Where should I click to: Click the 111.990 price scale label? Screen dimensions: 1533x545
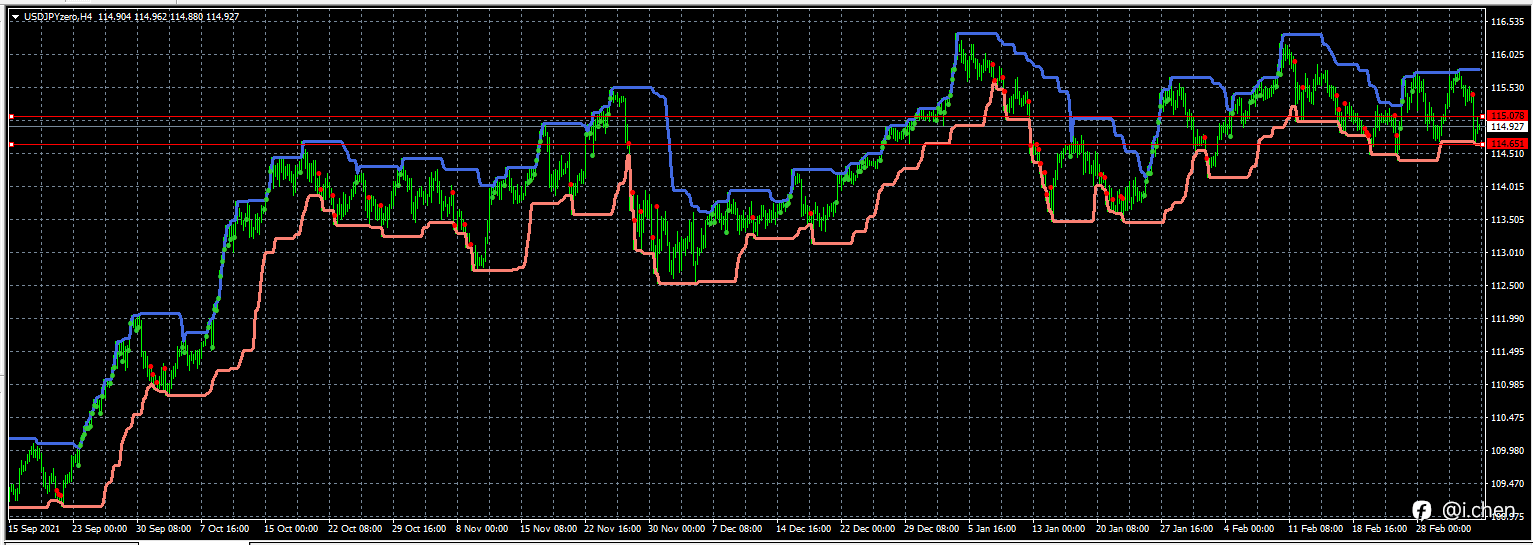click(x=1506, y=318)
